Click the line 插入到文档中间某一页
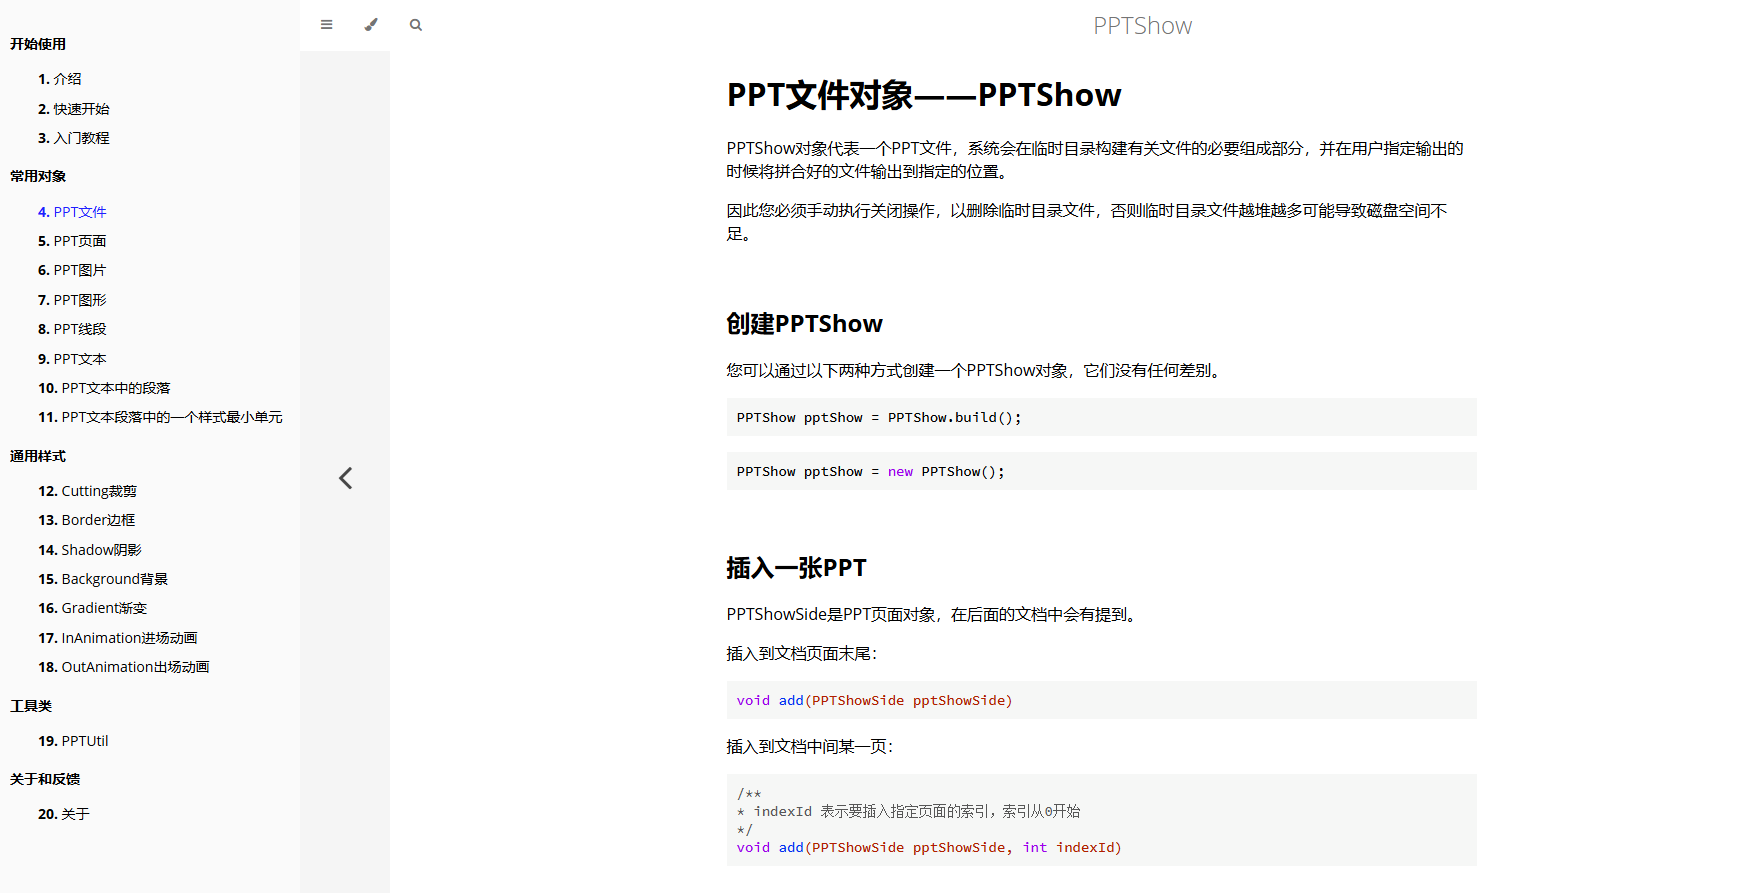This screenshot has width=1737, height=893. tap(810, 747)
